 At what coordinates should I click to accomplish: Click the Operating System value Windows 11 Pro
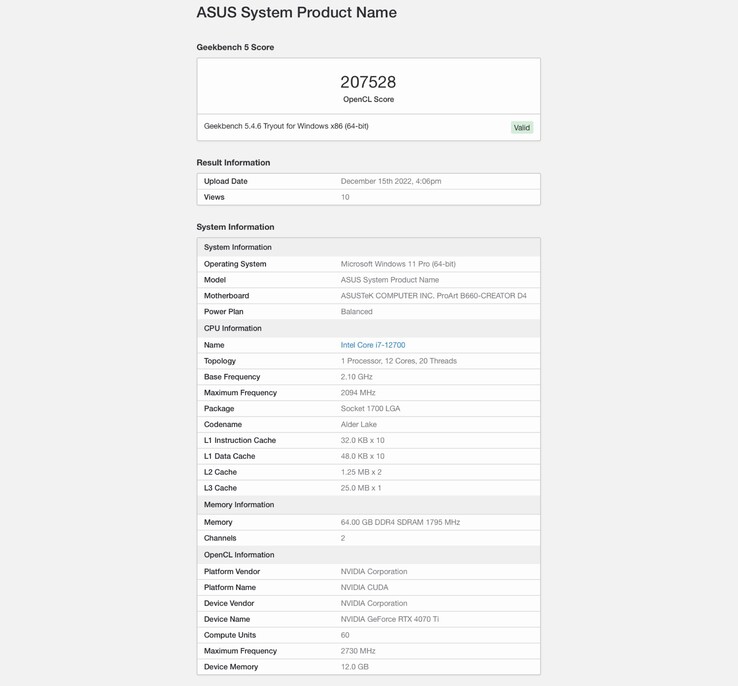[398, 264]
